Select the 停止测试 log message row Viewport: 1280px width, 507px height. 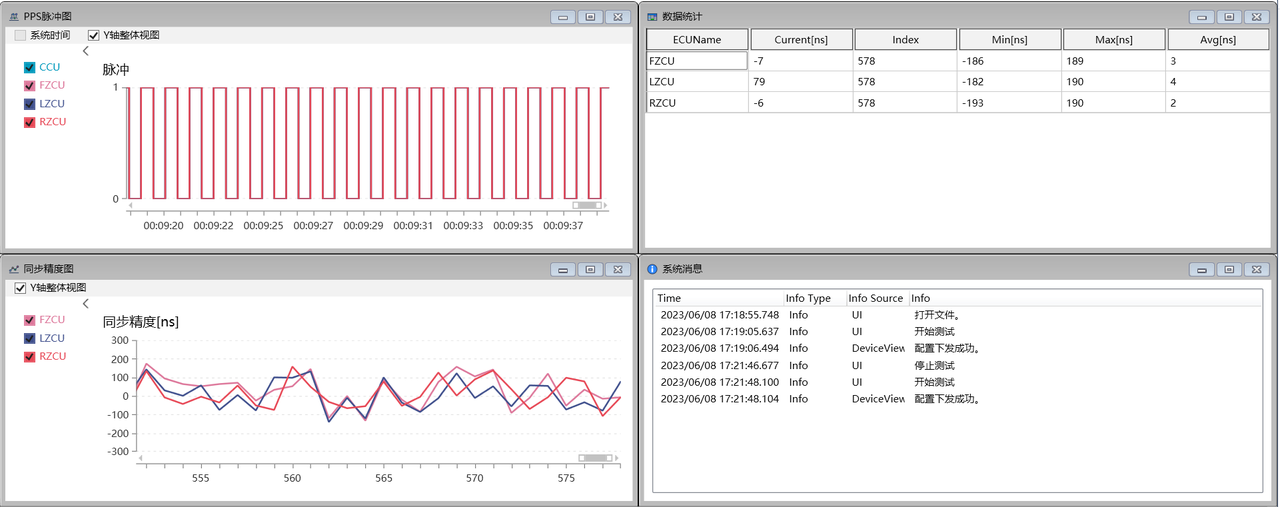click(x=958, y=365)
